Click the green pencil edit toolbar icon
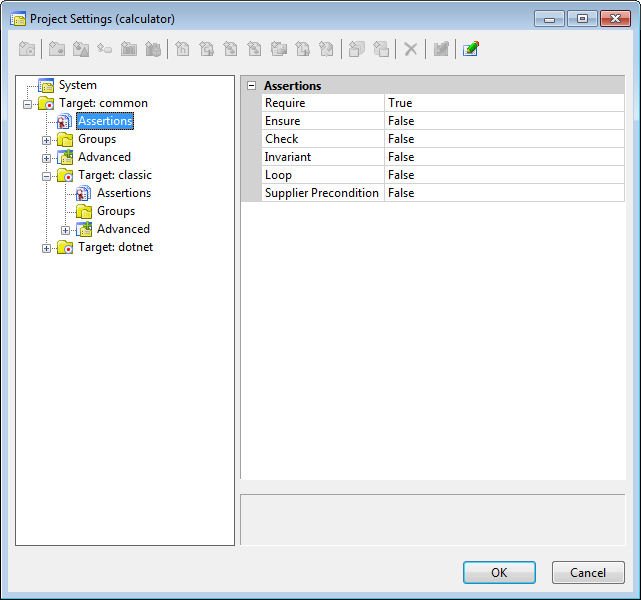Viewport: 641px width, 600px height. point(471,49)
